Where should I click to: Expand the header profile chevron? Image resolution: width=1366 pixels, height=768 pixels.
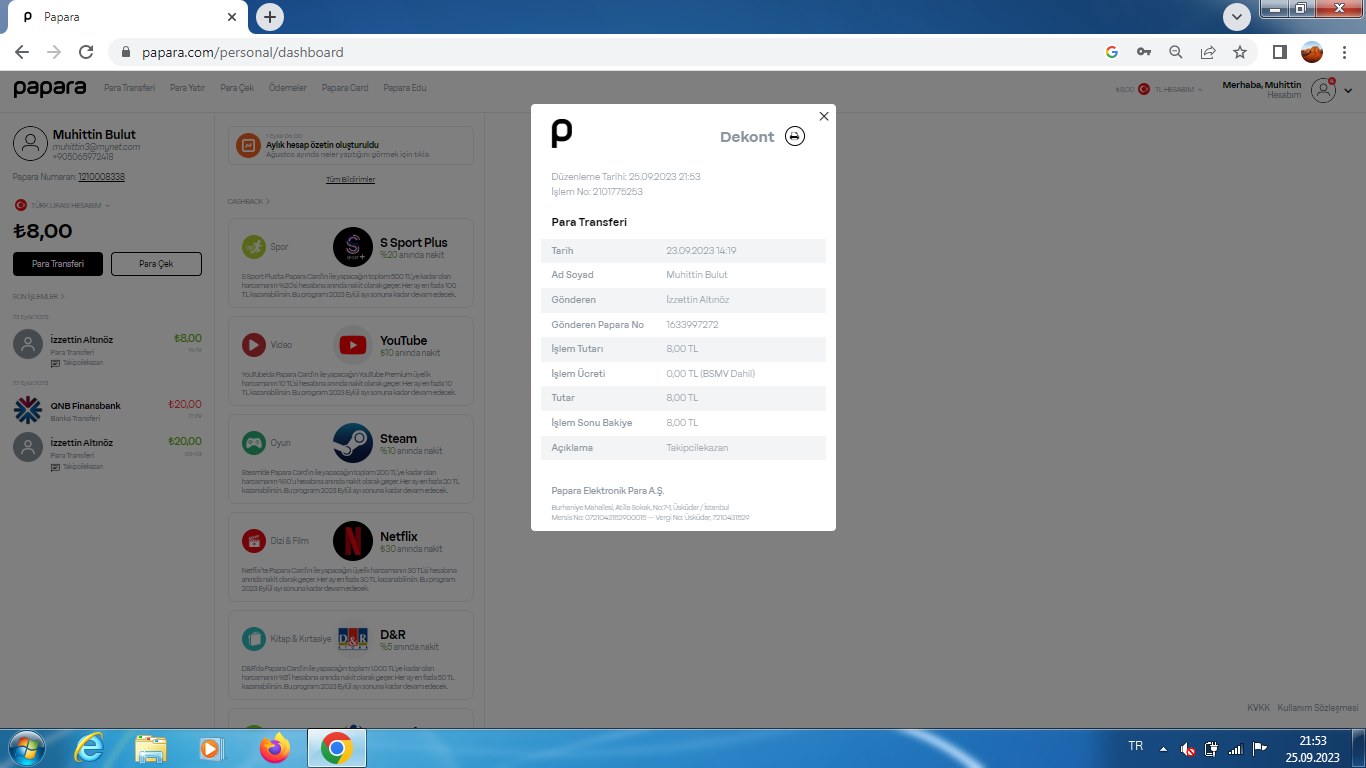1348,91
